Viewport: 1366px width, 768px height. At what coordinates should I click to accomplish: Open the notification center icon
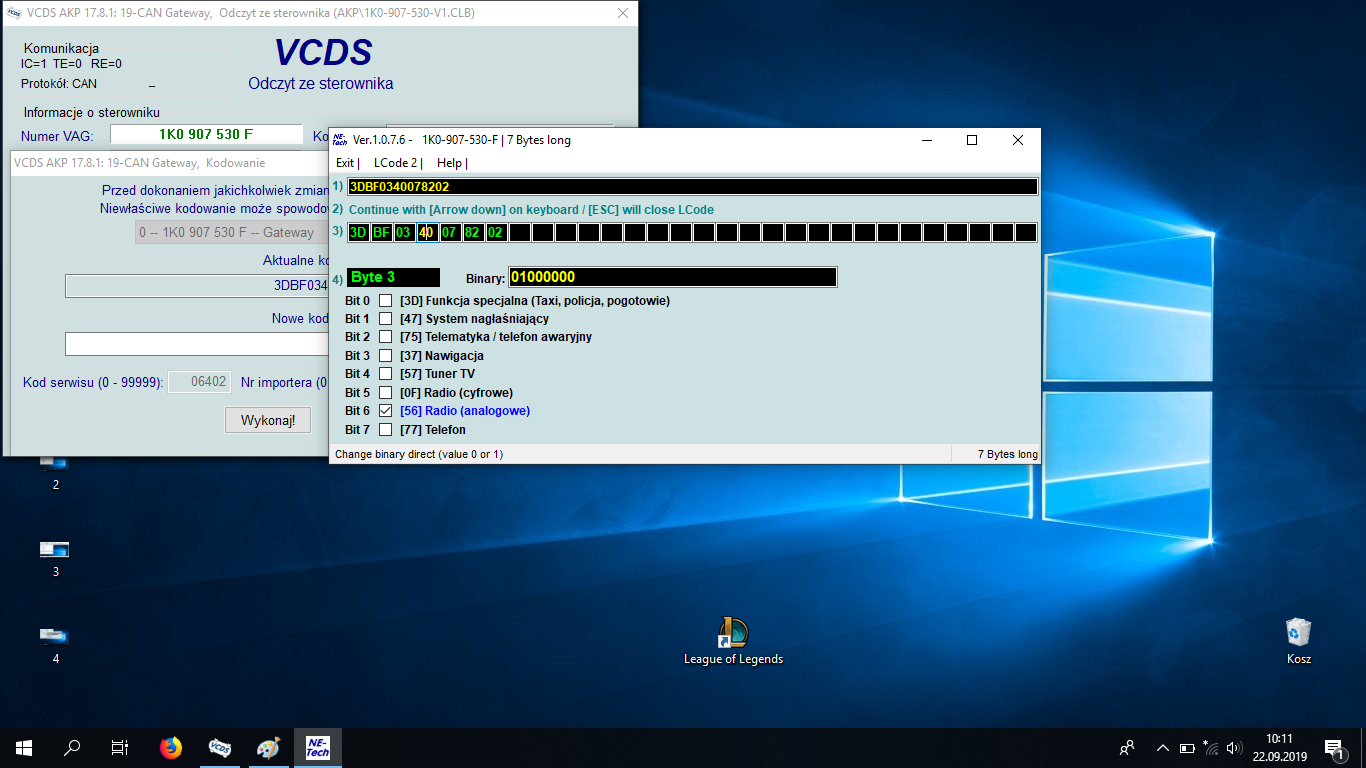click(1333, 747)
